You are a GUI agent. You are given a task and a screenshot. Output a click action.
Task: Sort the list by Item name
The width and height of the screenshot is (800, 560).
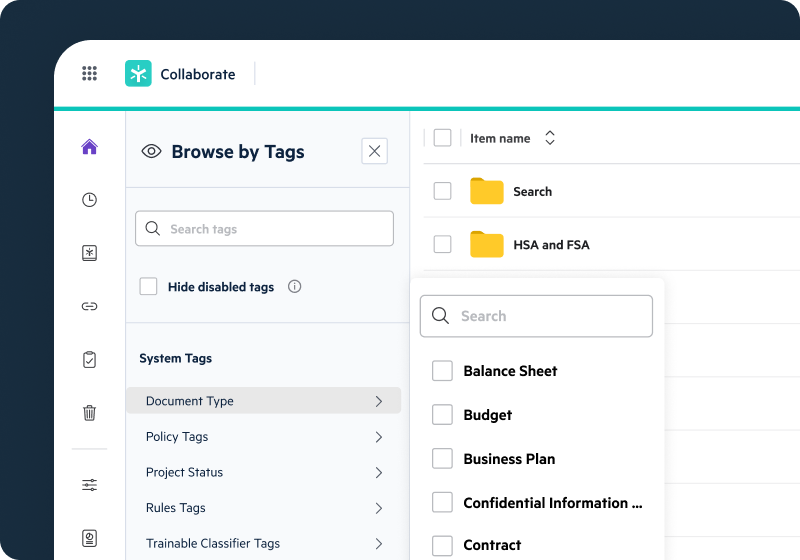(x=549, y=138)
